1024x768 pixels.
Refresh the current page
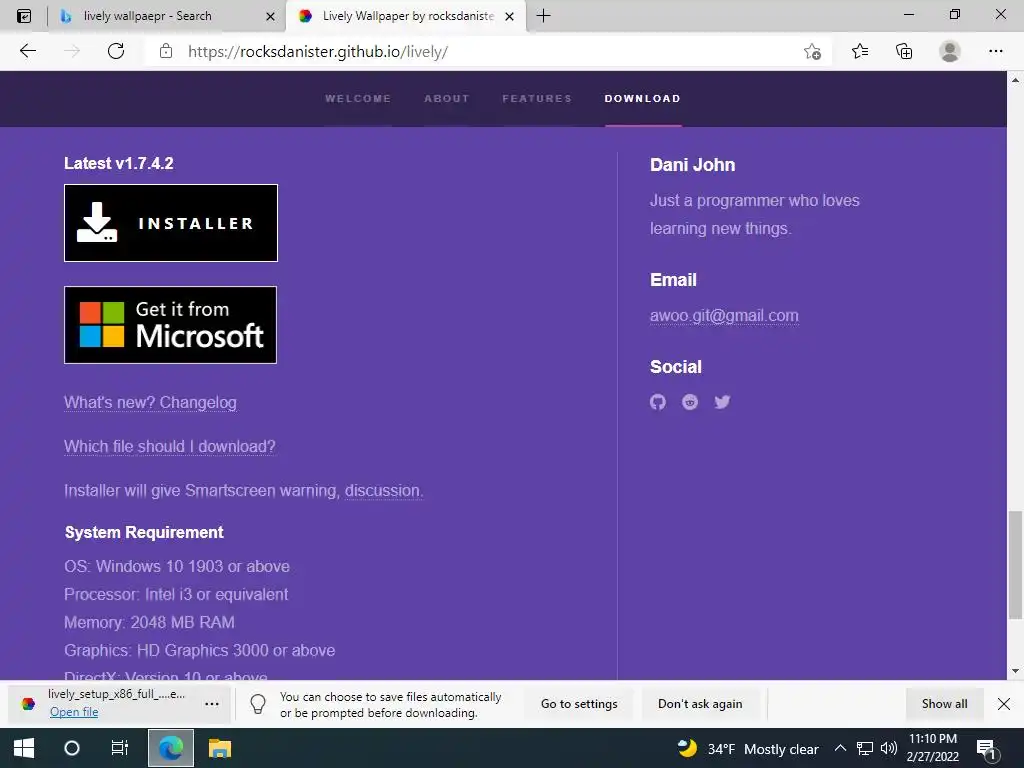116,51
